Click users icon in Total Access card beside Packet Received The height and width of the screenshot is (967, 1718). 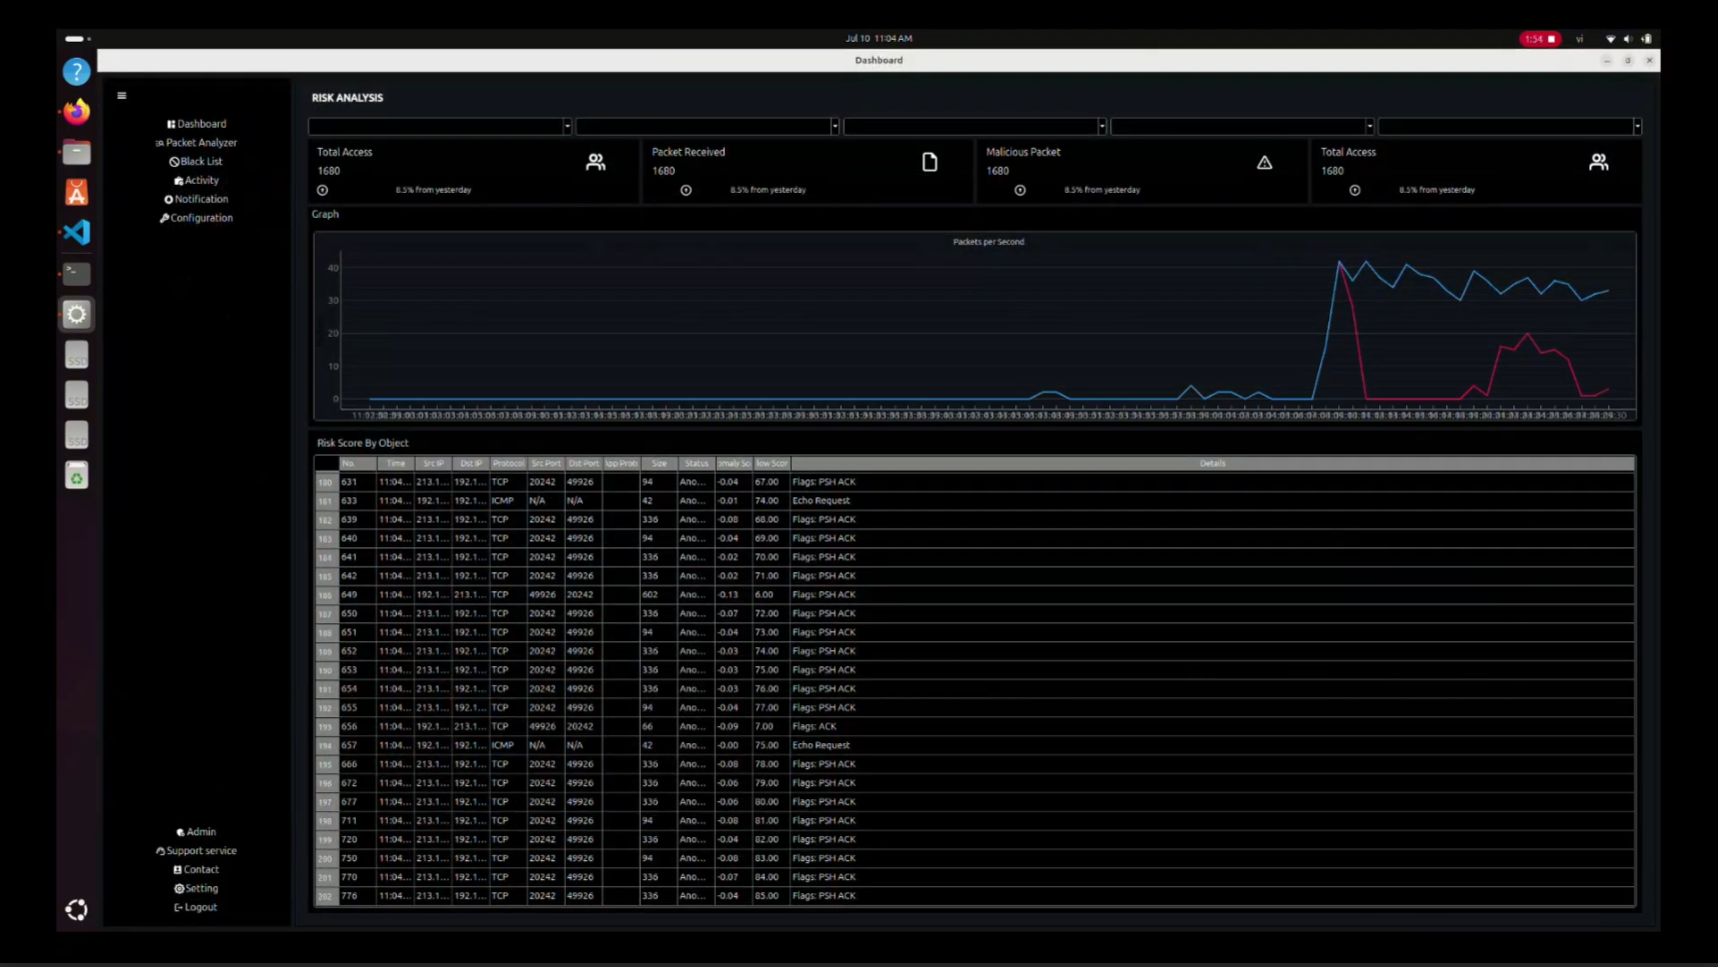click(596, 162)
